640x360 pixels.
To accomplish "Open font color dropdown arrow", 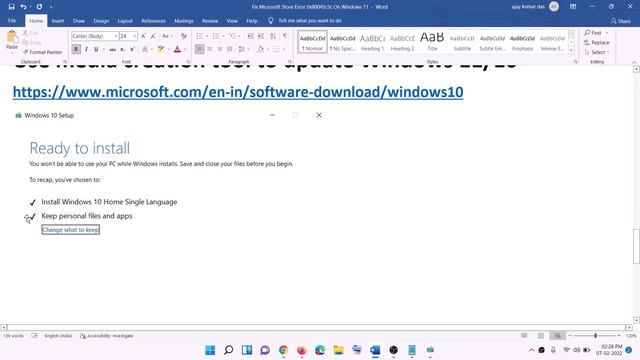I will (184, 49).
